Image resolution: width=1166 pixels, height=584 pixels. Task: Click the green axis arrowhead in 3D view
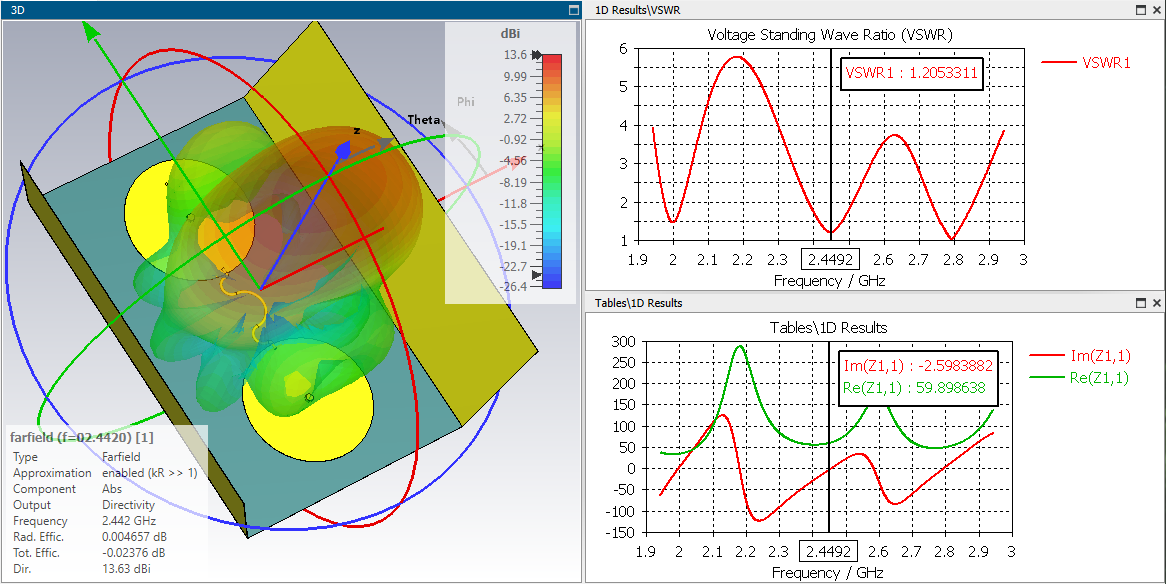(x=91, y=31)
